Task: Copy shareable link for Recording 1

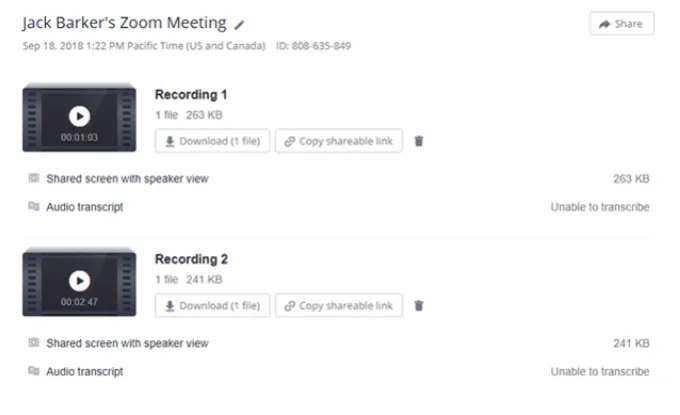Action: click(x=338, y=141)
